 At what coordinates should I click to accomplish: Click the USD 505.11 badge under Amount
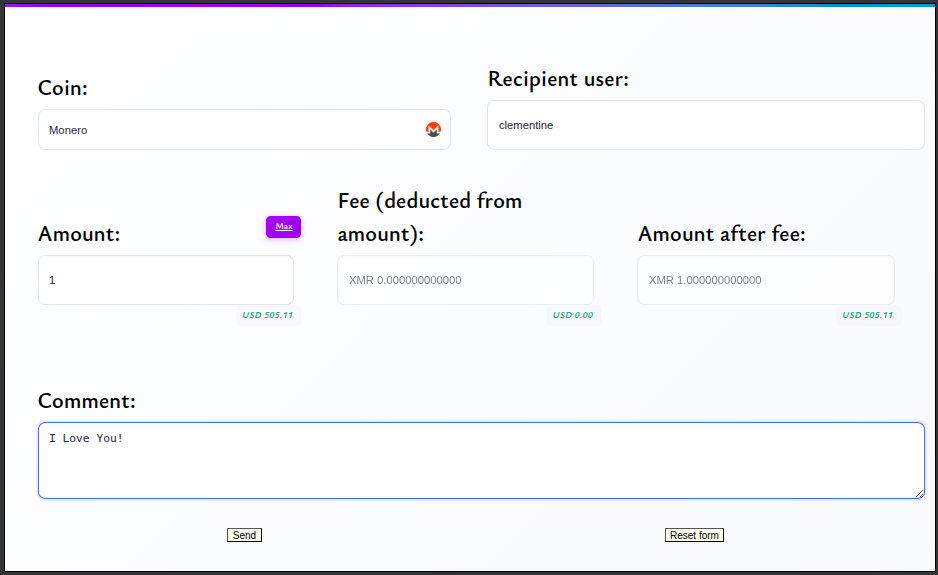click(x=267, y=315)
